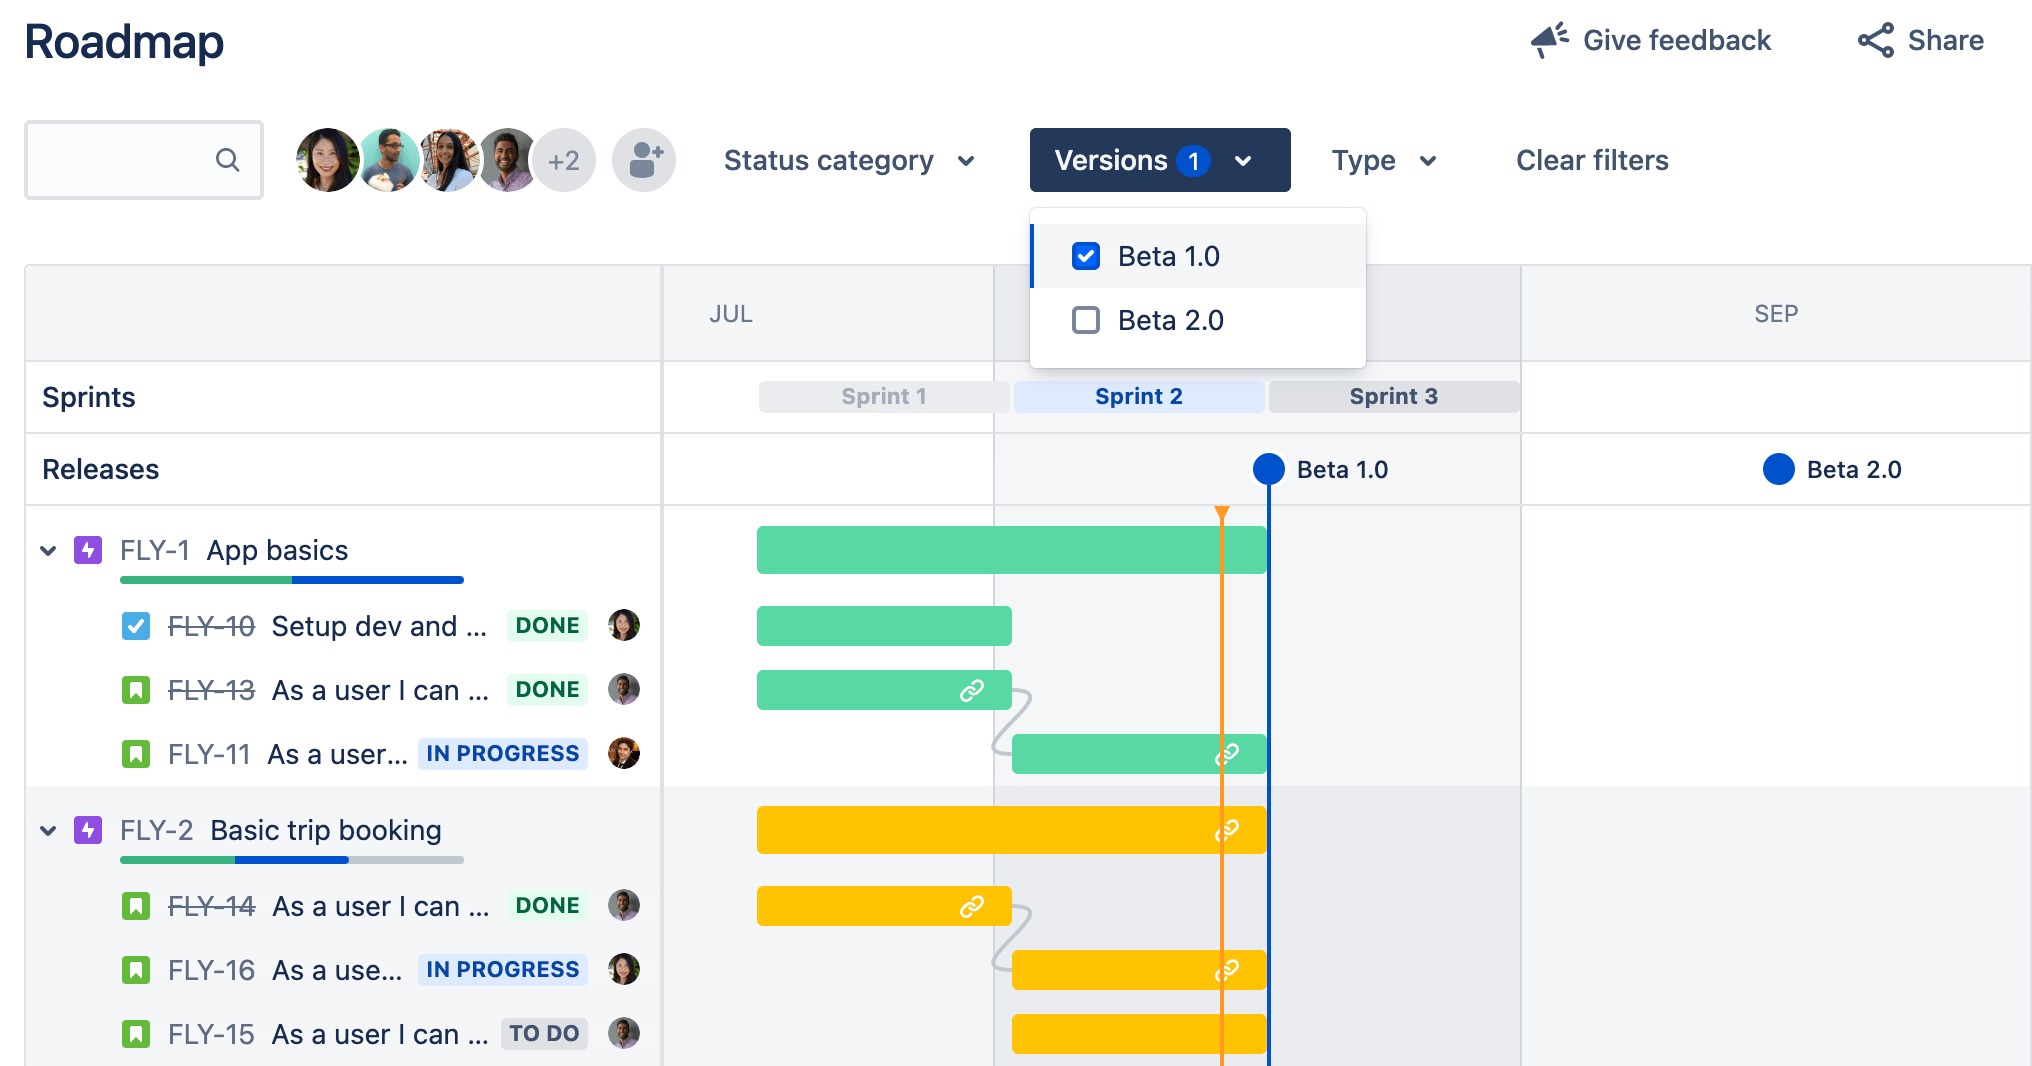
Task: Click the progress bar under FLY-2
Action: [290, 860]
